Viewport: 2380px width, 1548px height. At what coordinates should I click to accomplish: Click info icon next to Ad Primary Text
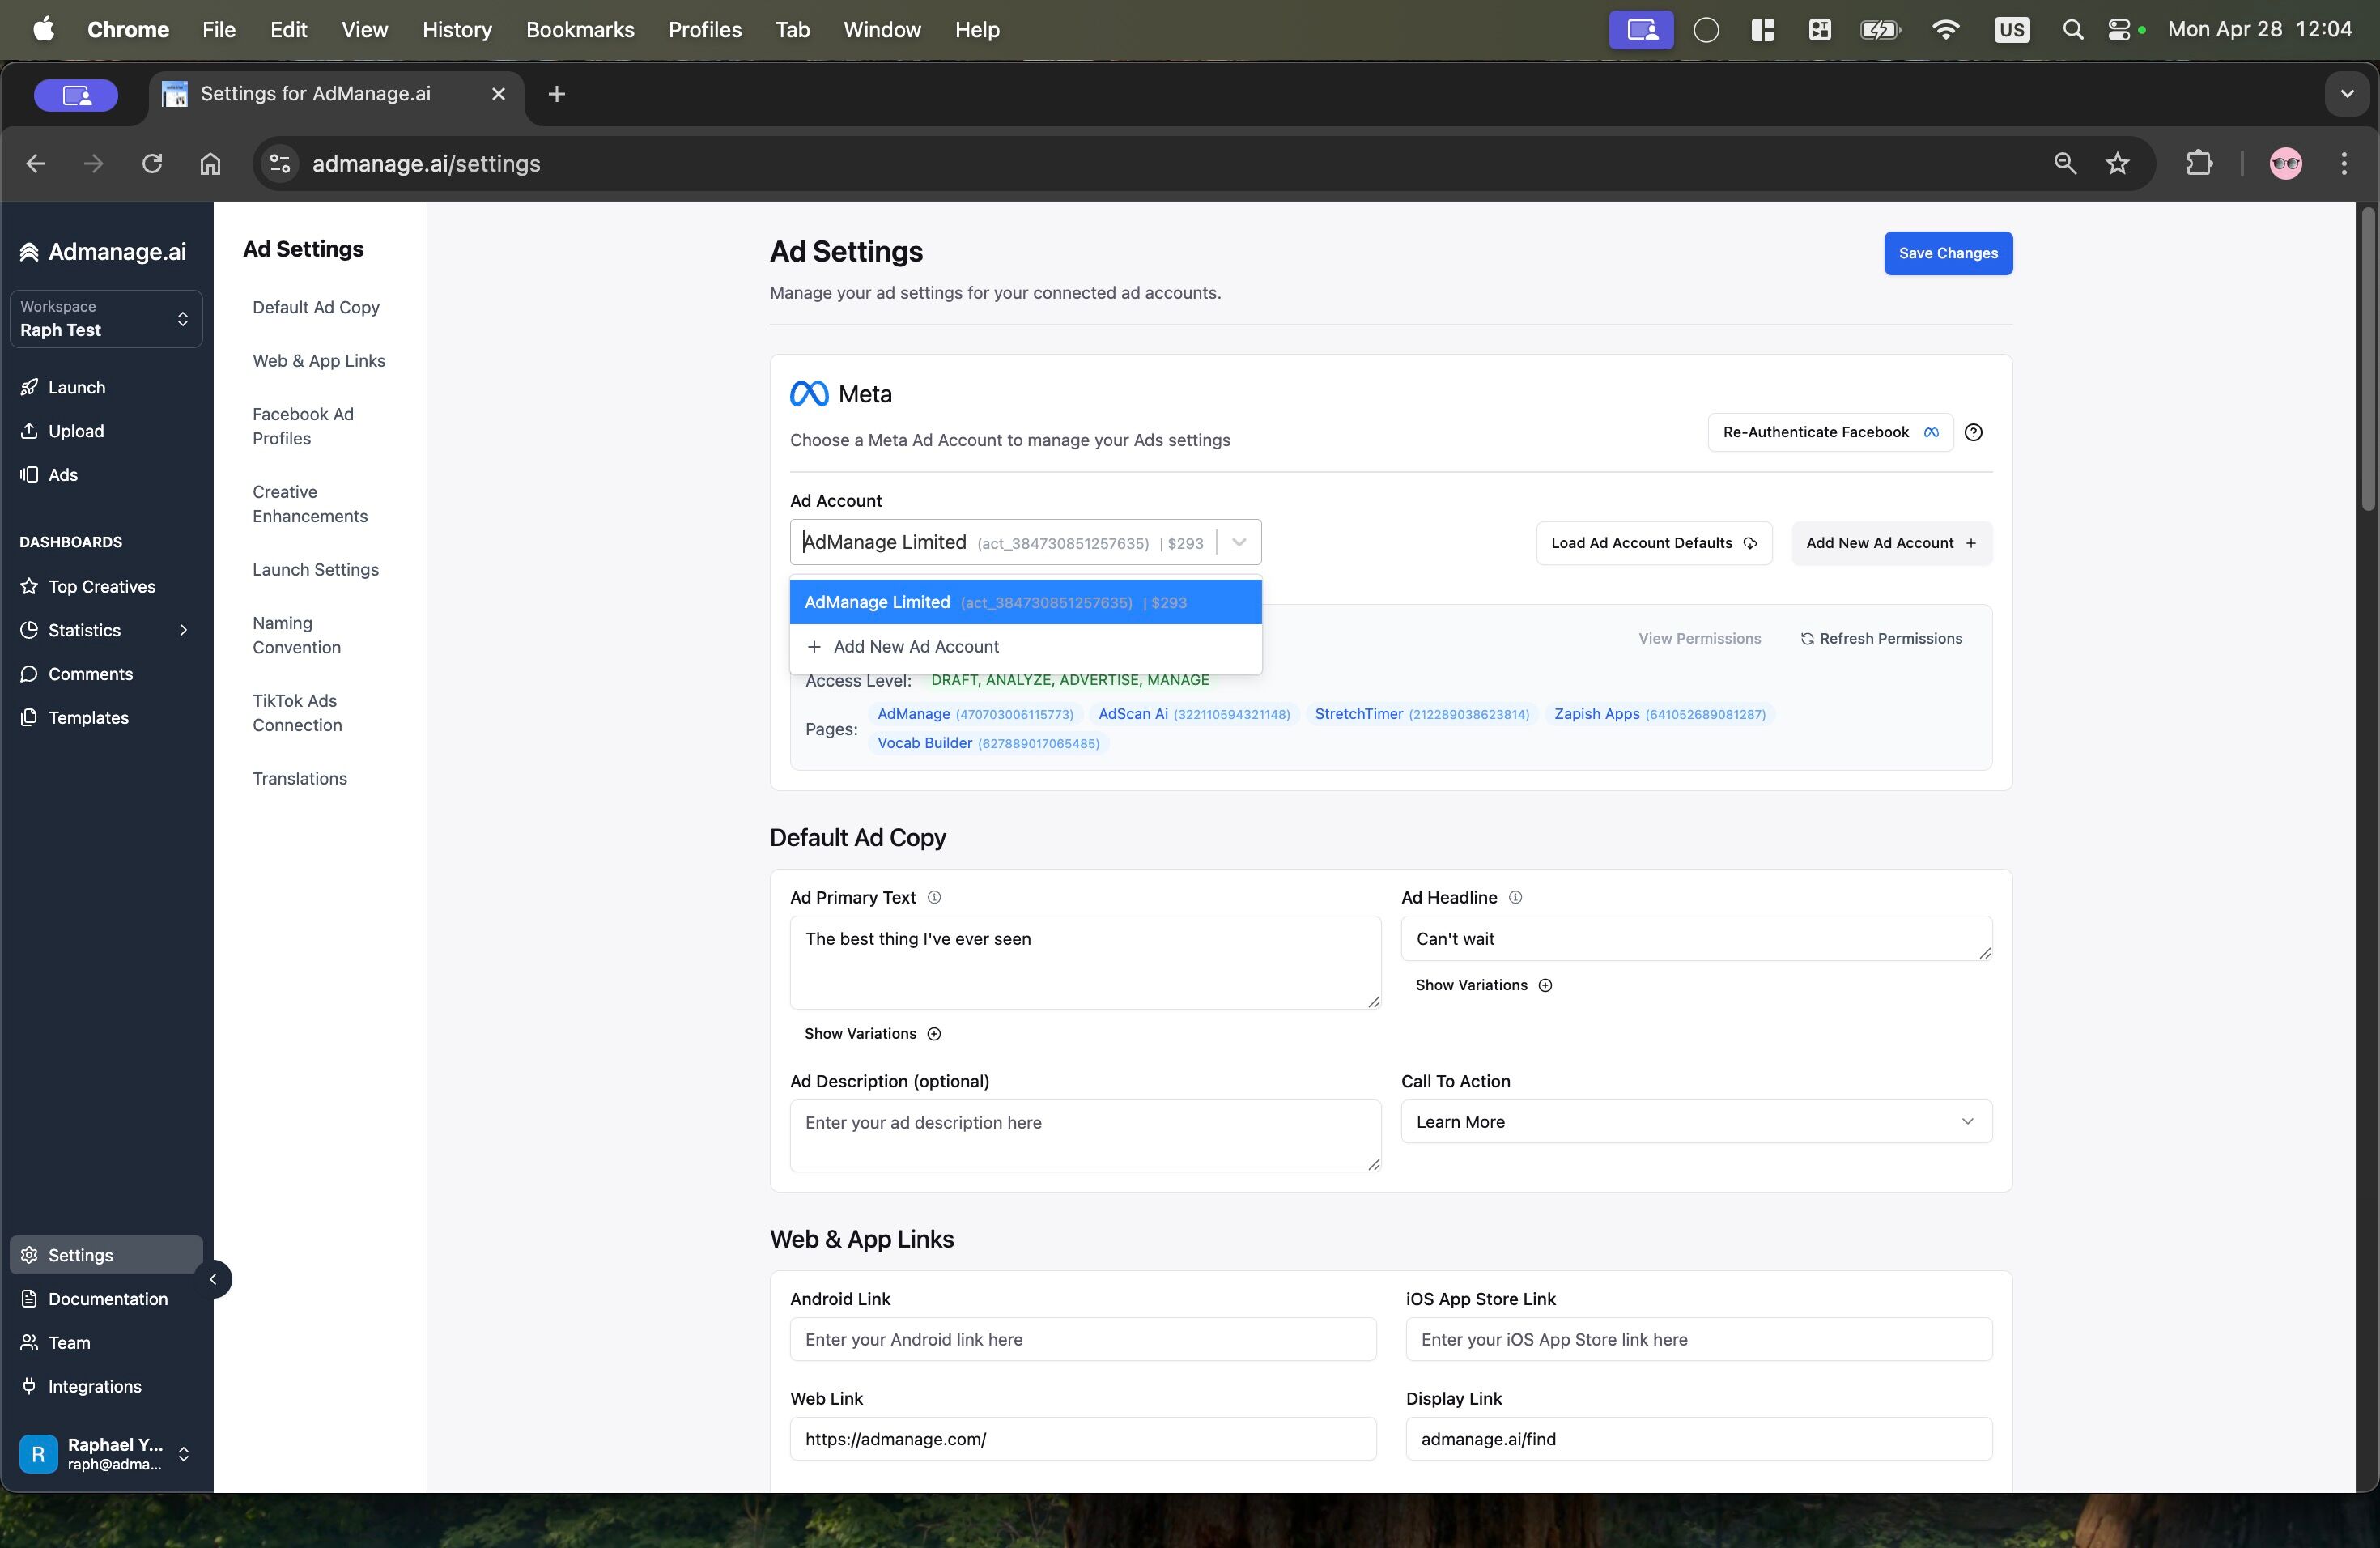click(934, 897)
